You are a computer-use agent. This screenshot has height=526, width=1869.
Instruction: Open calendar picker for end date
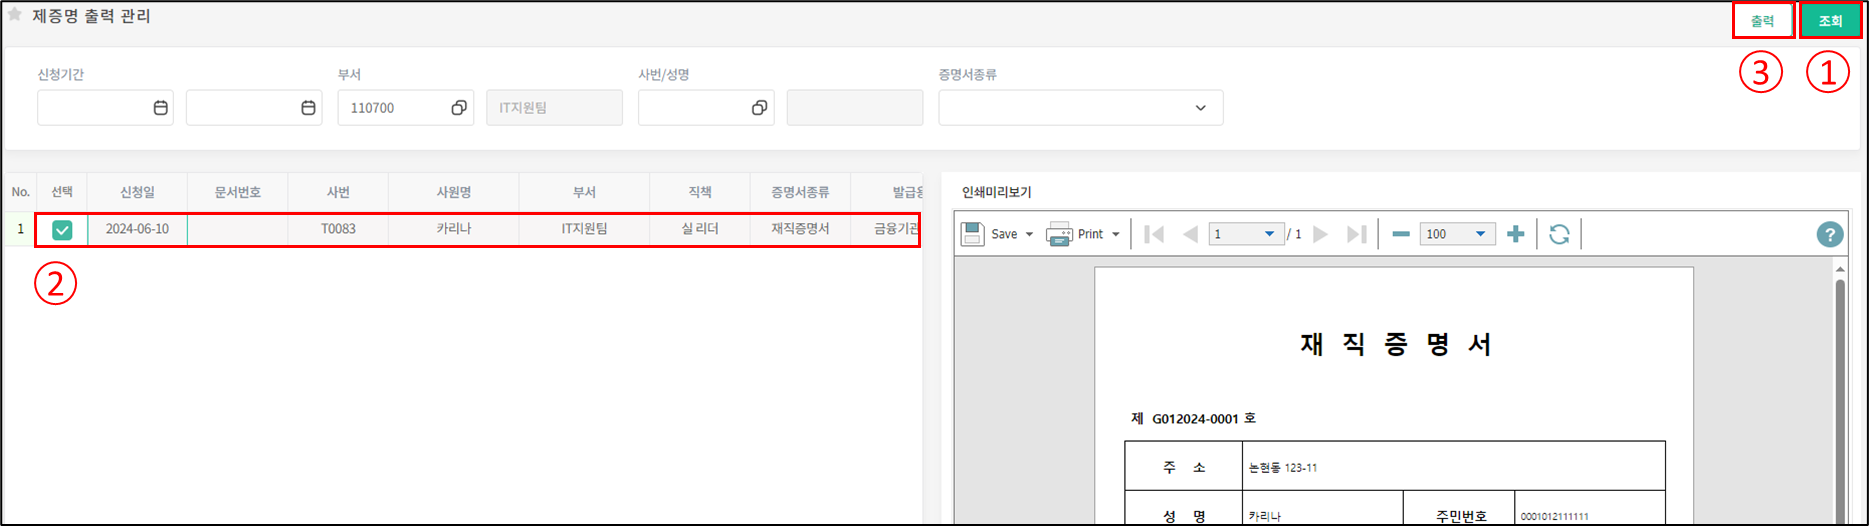coord(308,108)
